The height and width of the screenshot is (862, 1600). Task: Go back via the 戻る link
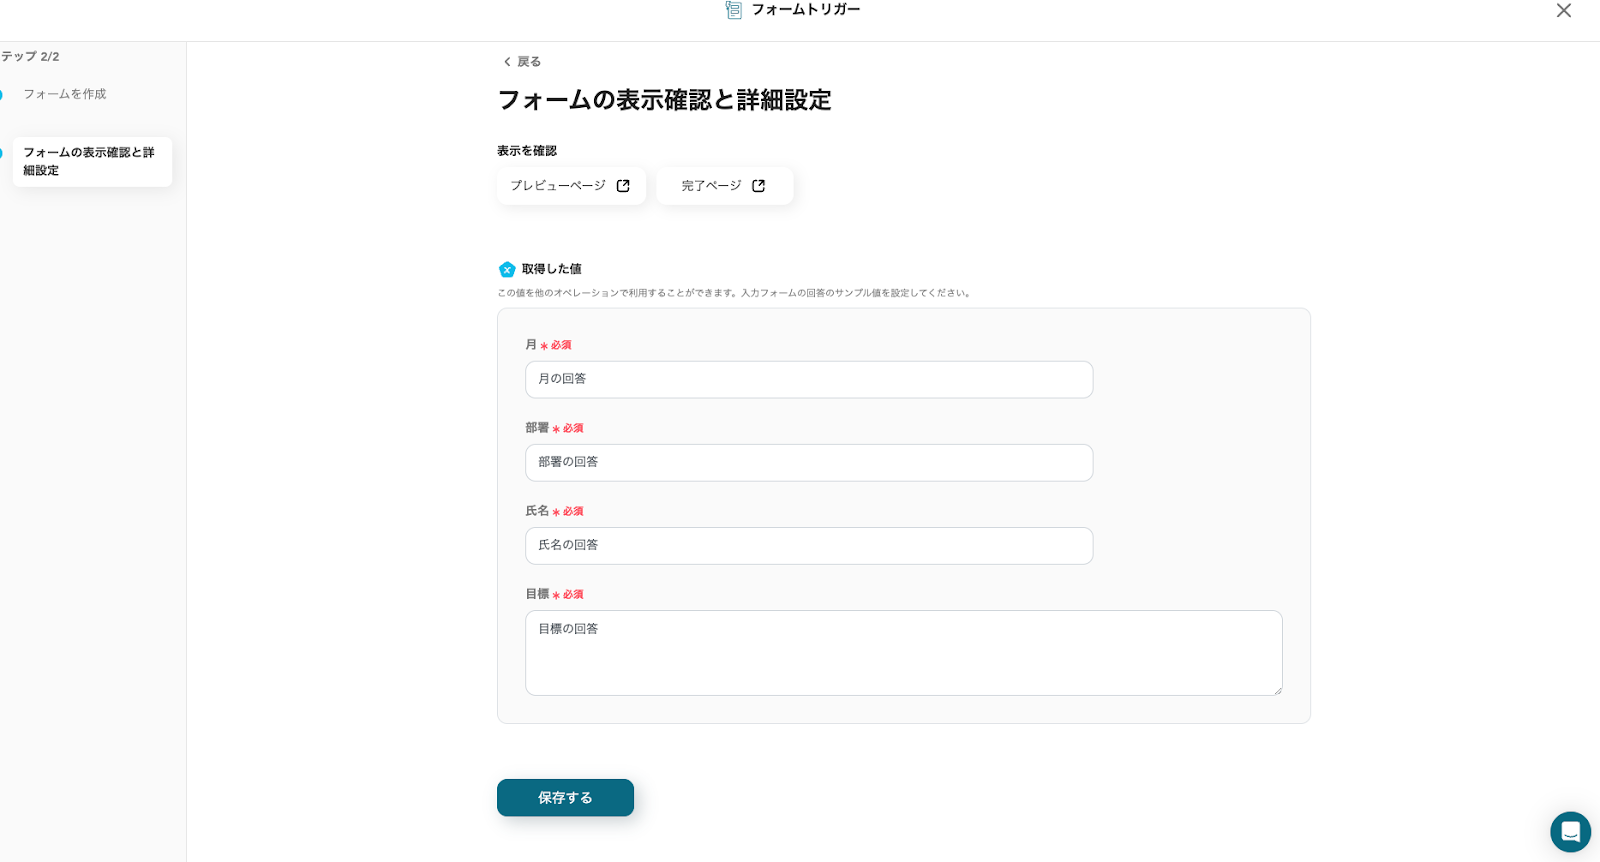tap(528, 62)
